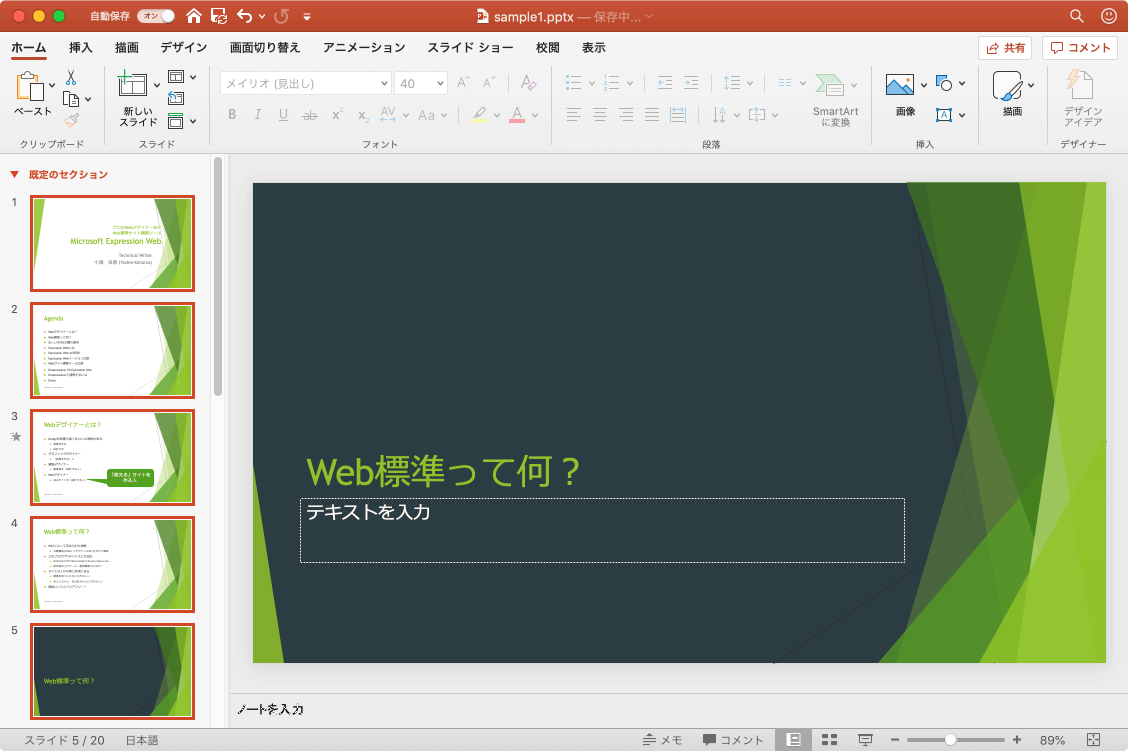Click the Format Painter brush icon
1128x751 pixels.
point(71,120)
